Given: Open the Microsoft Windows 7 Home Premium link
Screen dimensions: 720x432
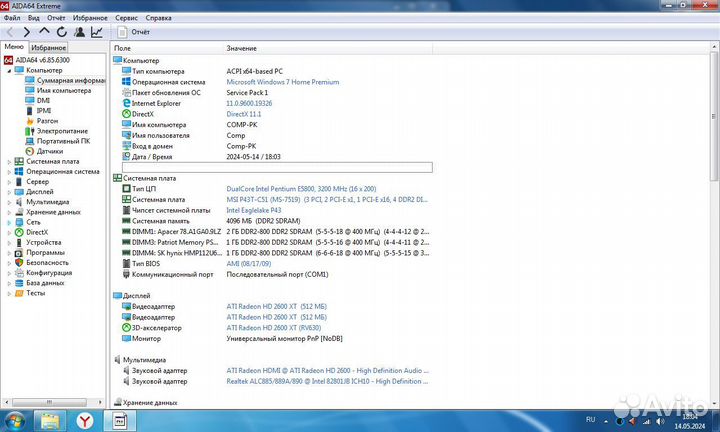Looking at the screenshot, I should (283, 82).
